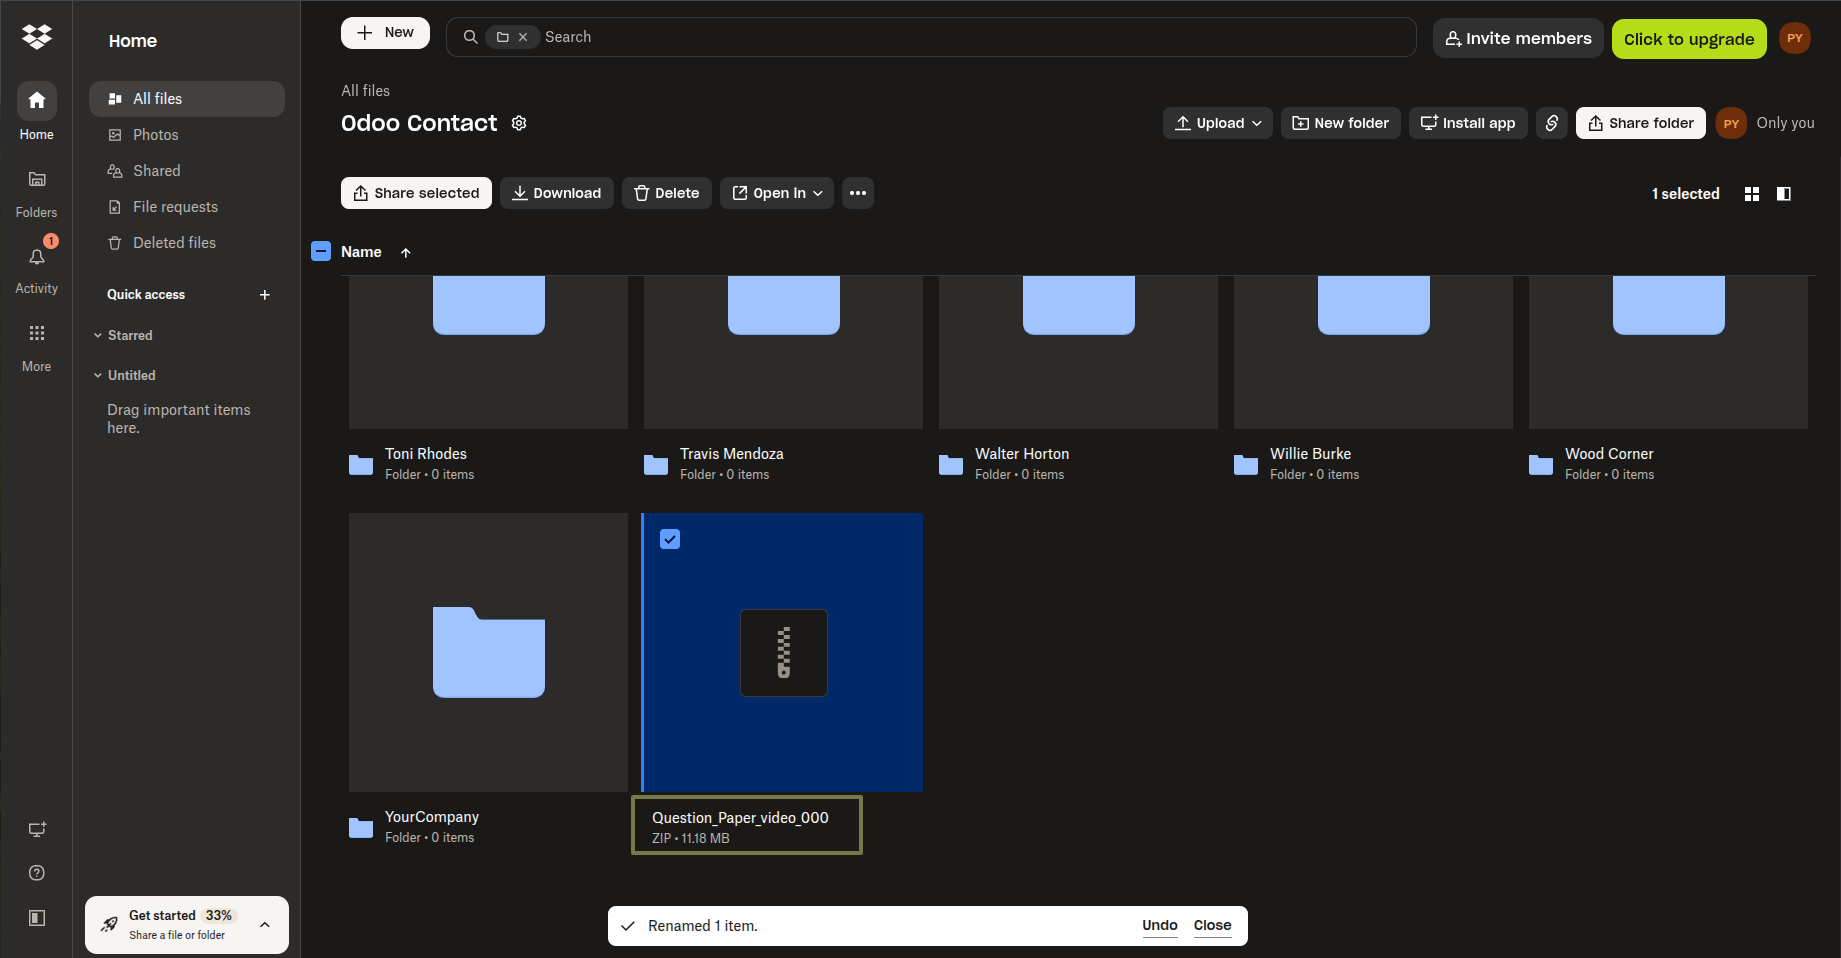Screen dimensions: 1841x958
Task: Click the Share folder button
Action: [x=1641, y=123]
